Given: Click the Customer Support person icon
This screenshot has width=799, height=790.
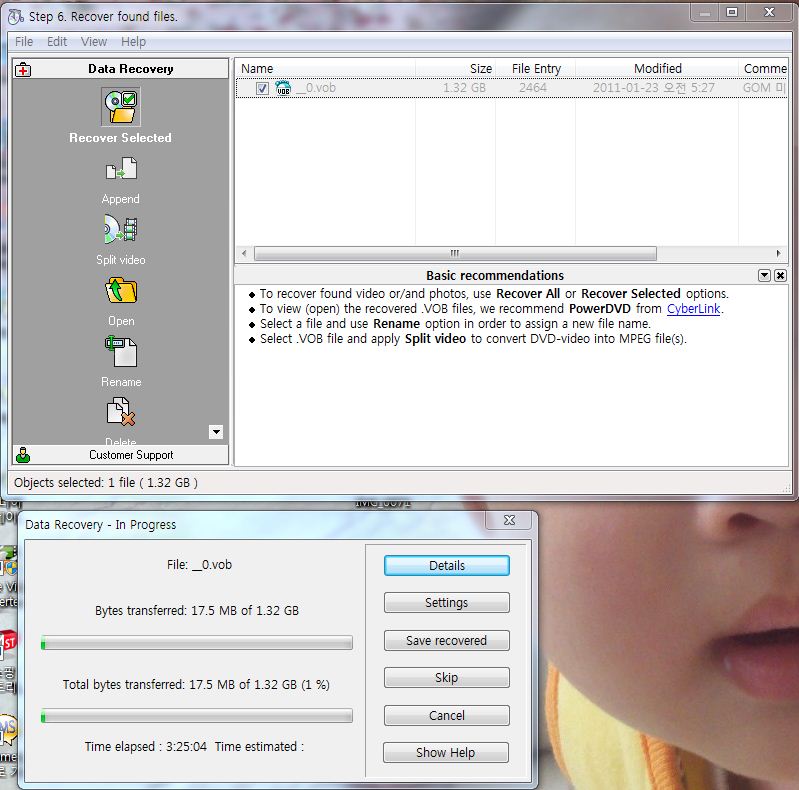Looking at the screenshot, I should [23, 455].
